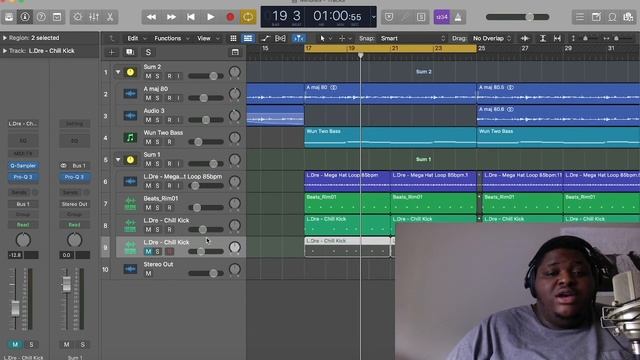640x360 pixels.
Task: Switch to list view button
Action: (x=248, y=38)
